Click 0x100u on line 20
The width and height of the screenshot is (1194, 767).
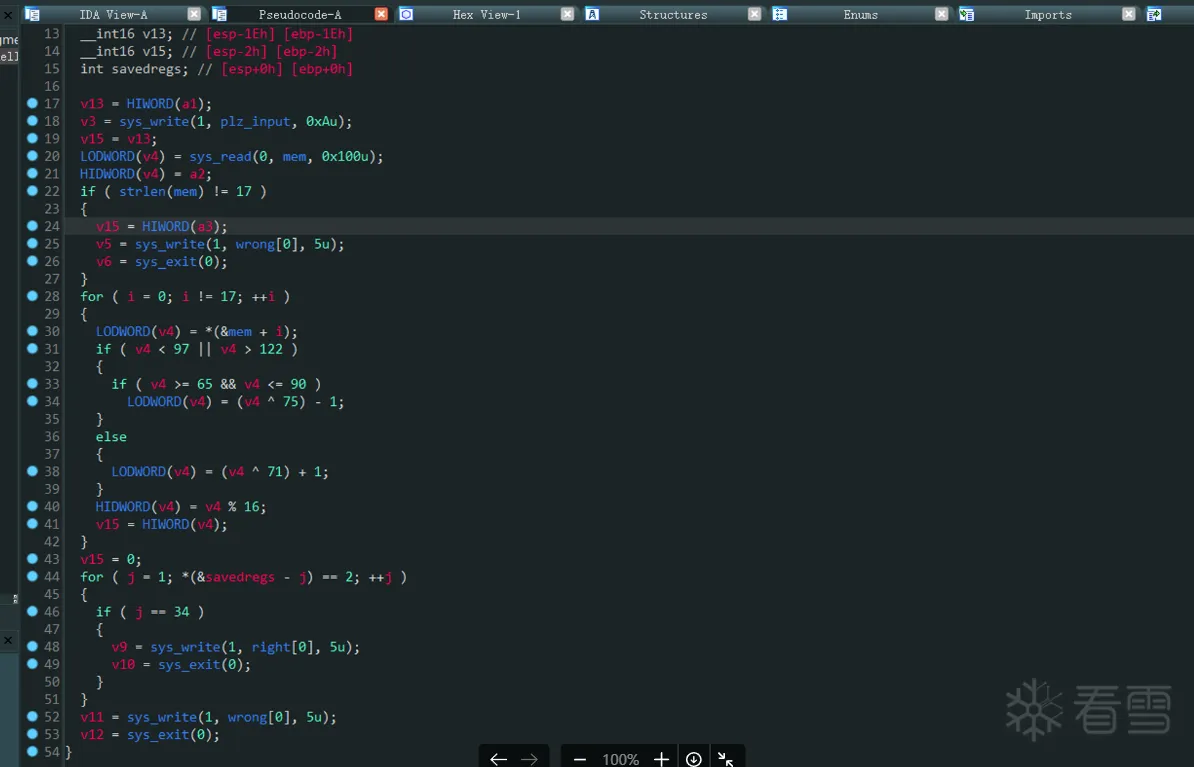click(345, 156)
